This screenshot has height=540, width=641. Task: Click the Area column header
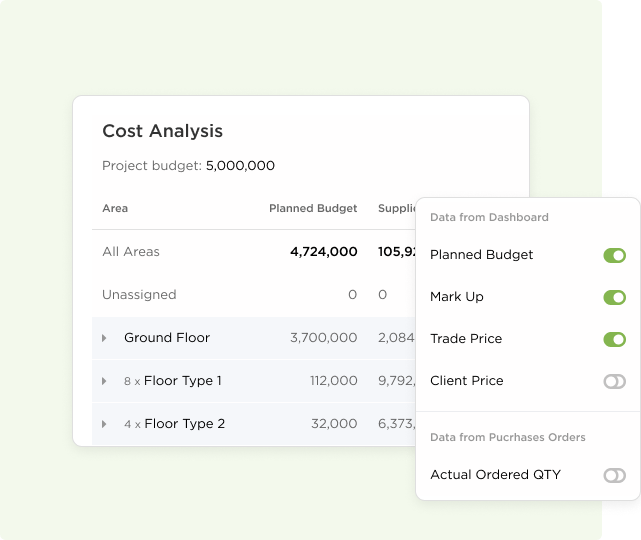pos(115,208)
